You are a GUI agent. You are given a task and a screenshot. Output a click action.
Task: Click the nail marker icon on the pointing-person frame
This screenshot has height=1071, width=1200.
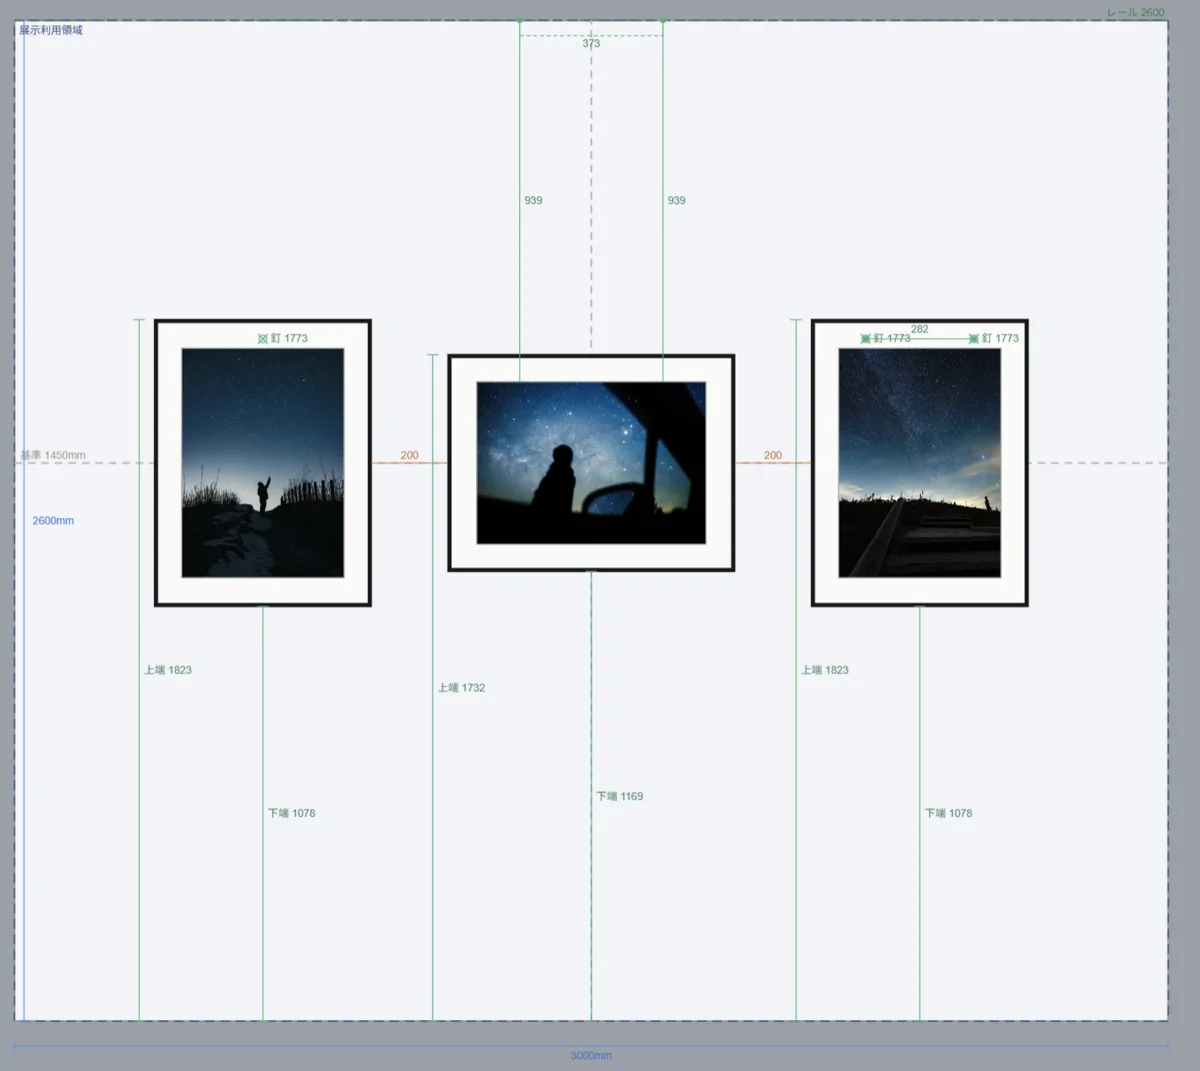[x=263, y=339]
